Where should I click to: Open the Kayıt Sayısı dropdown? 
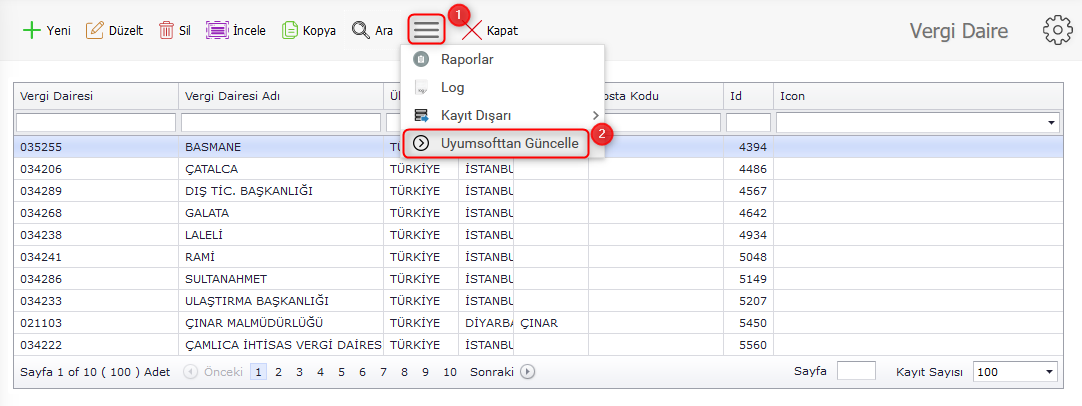coord(1049,372)
